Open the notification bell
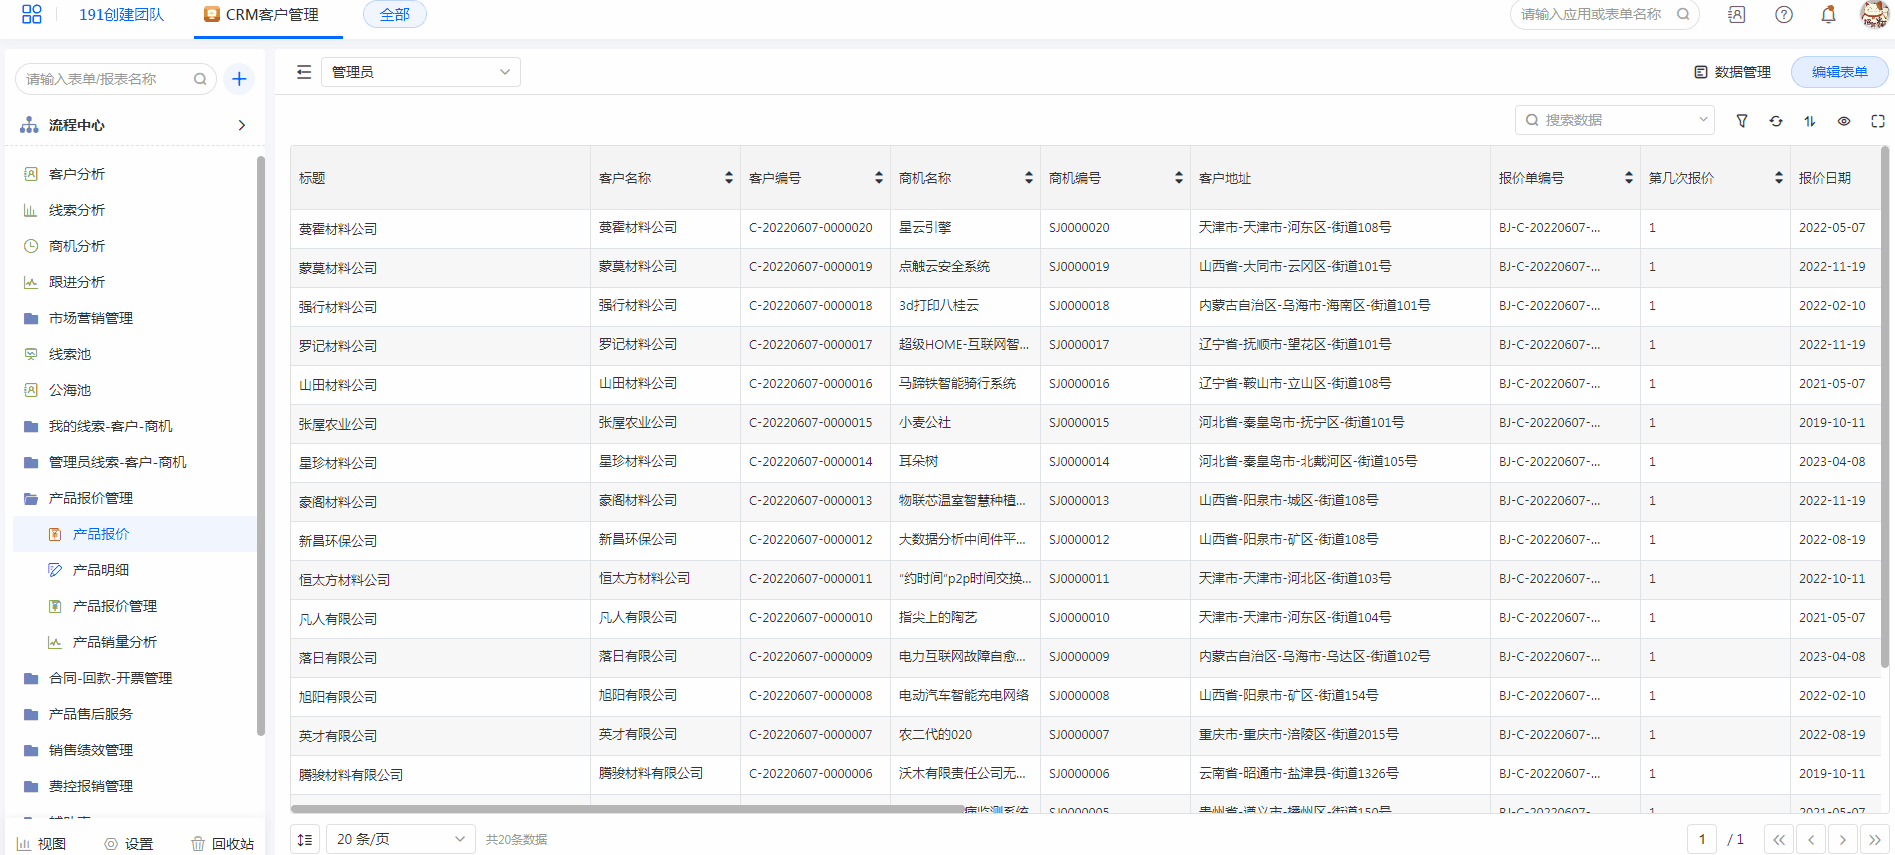Screen dimensions: 1895x855 [x=1828, y=15]
